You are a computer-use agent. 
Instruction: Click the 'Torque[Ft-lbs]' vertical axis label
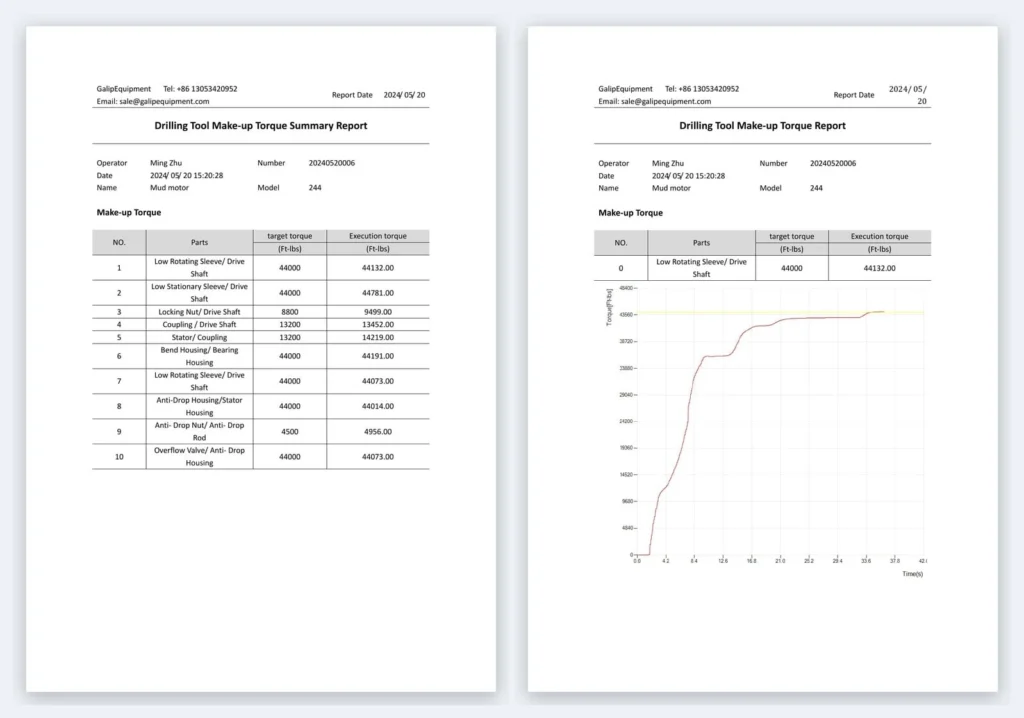point(609,307)
